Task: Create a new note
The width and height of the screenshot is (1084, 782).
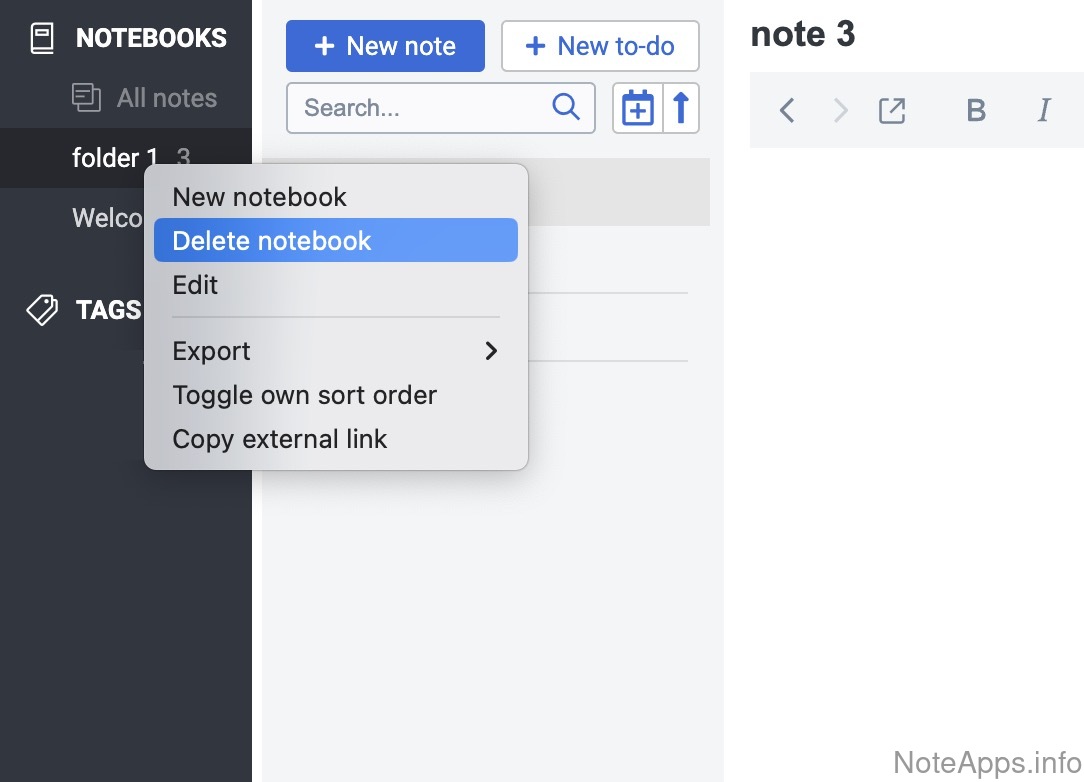Action: tap(385, 46)
